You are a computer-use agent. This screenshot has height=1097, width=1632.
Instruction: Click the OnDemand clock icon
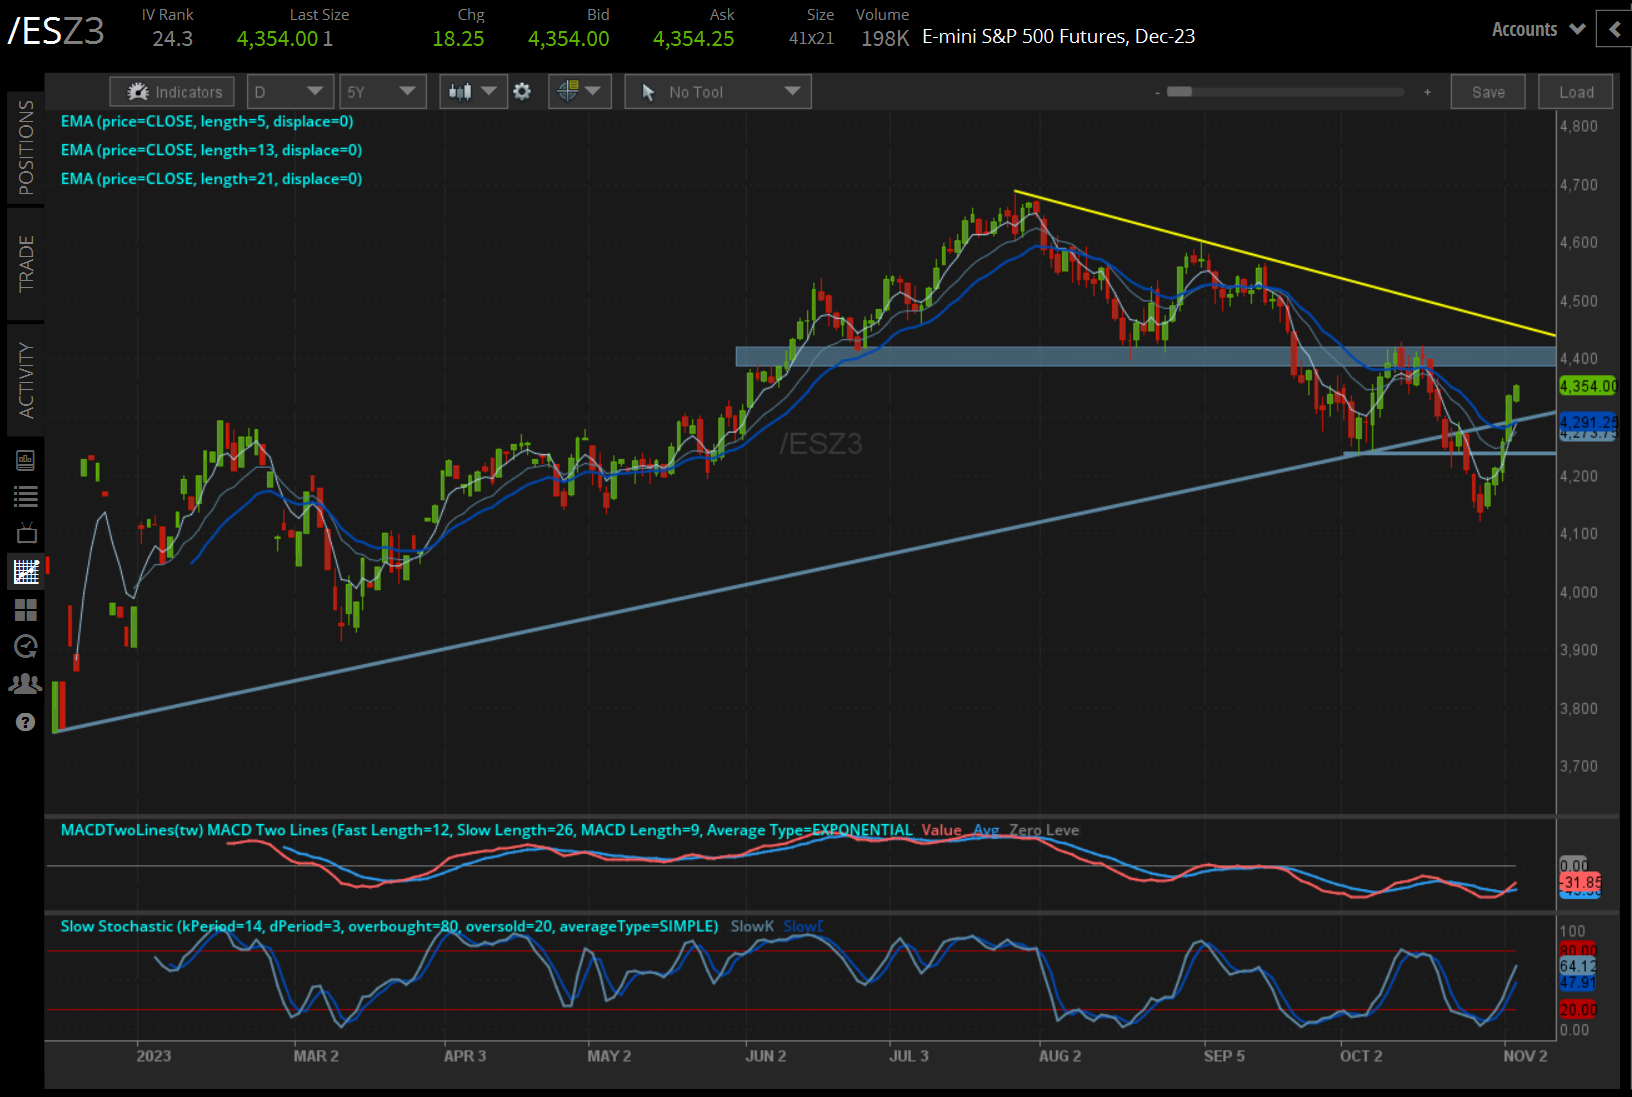[x=26, y=645]
